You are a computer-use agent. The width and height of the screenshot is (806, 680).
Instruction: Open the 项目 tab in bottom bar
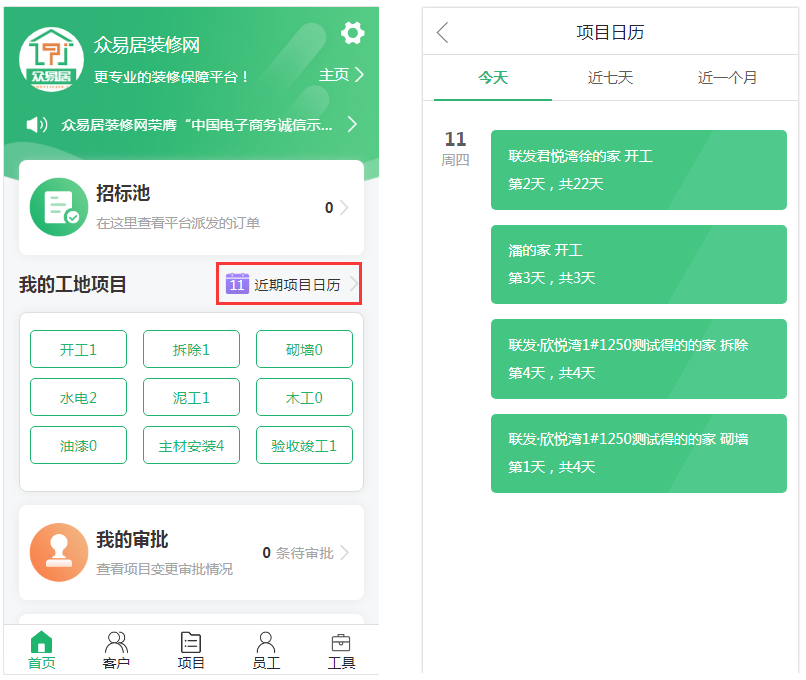[x=191, y=650]
